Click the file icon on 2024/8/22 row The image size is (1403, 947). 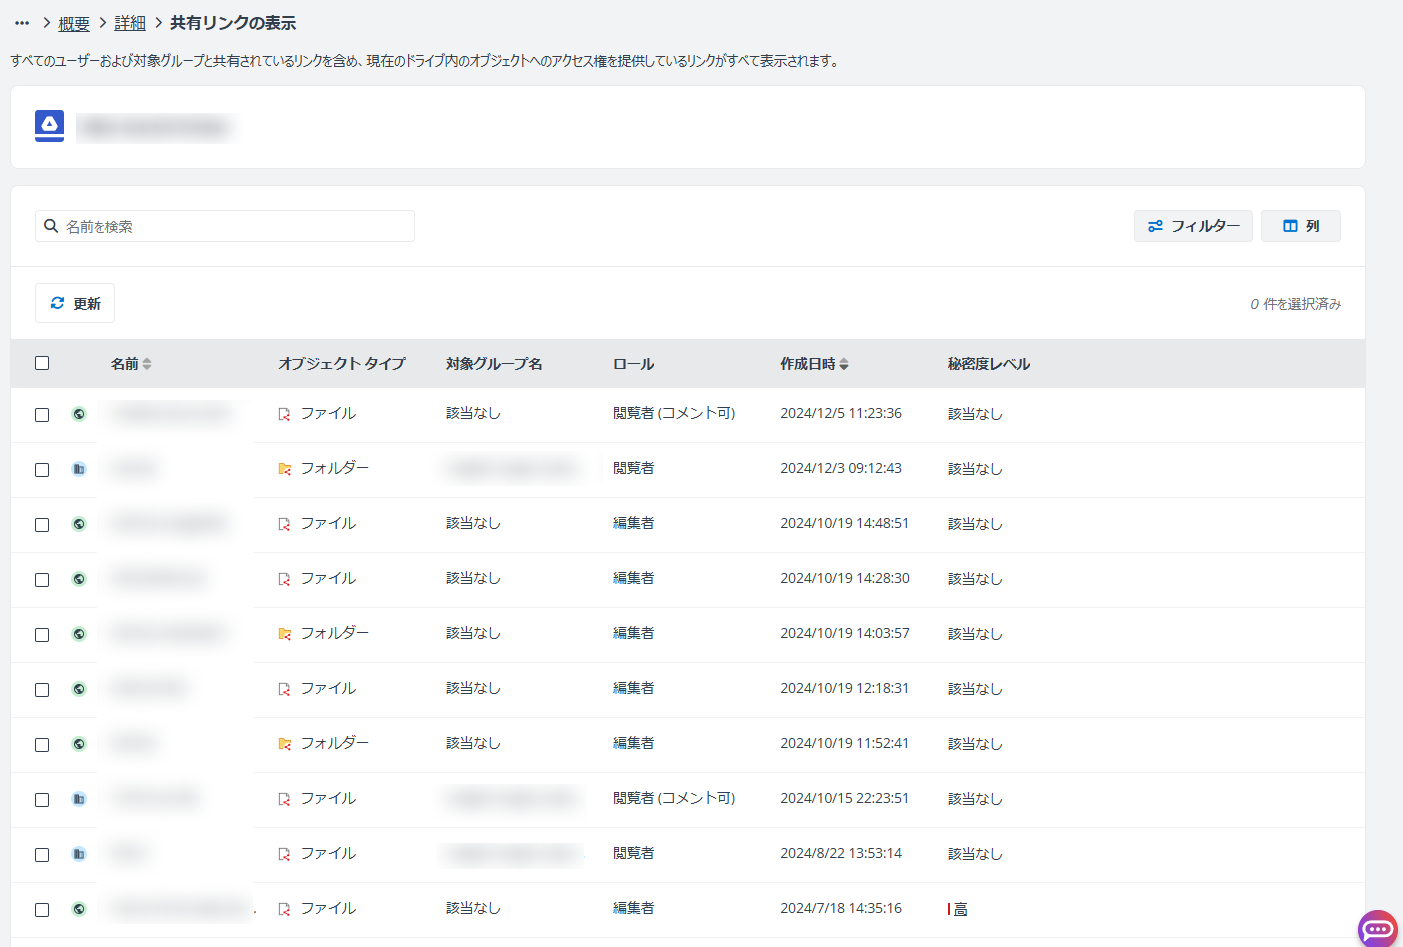coord(285,854)
